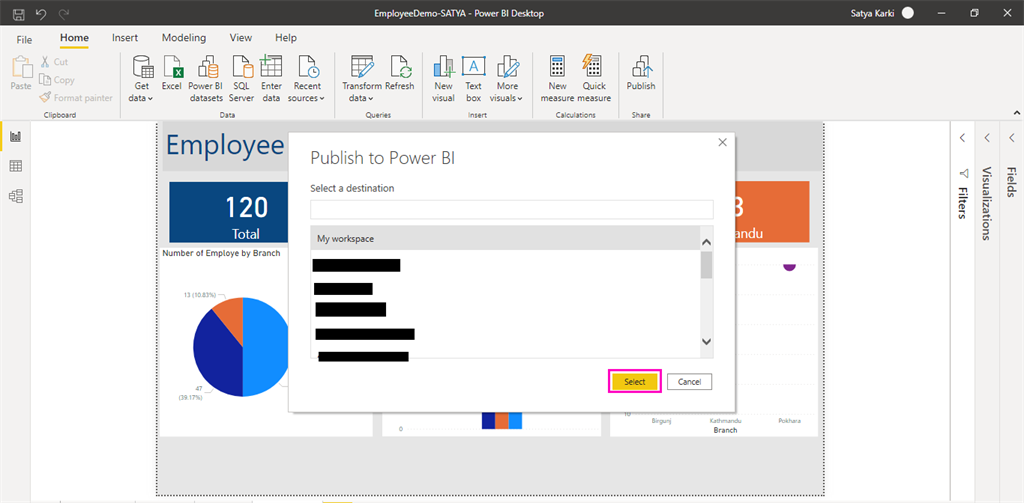Insert a Text box
The width and height of the screenshot is (1024, 503).
(473, 78)
